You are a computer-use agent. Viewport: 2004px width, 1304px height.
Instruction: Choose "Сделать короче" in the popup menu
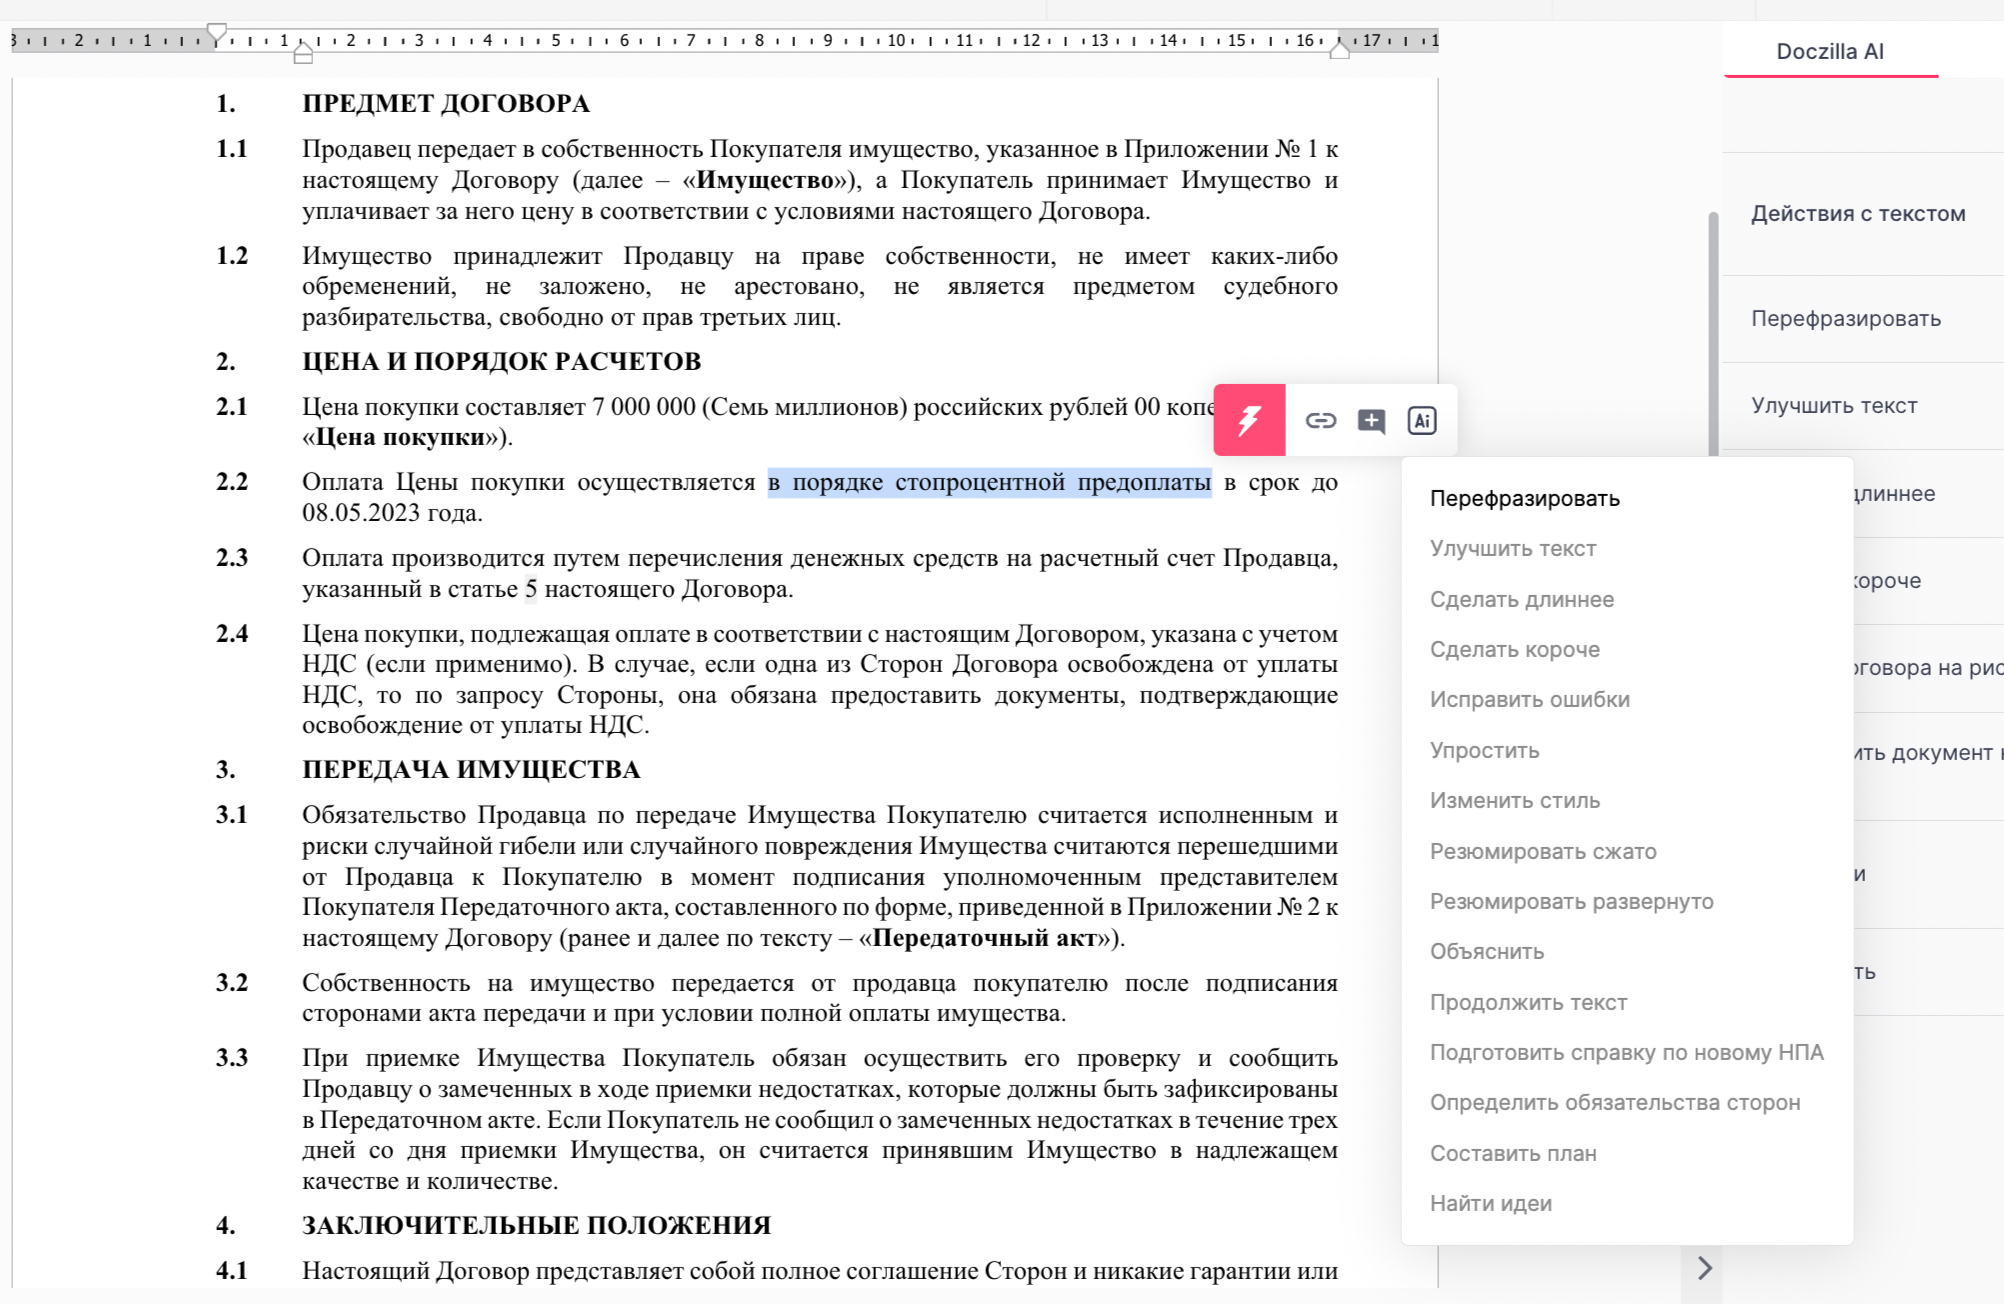(x=1514, y=650)
